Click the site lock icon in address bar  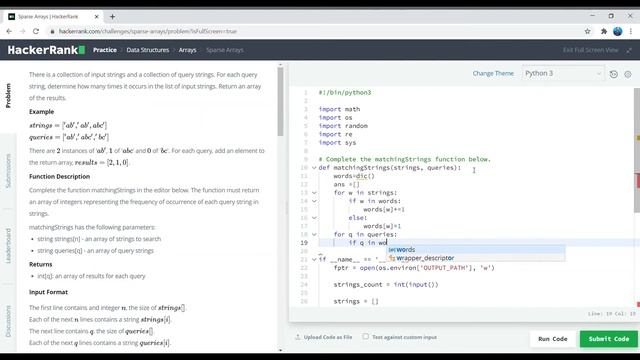pyautogui.click(x=52, y=31)
